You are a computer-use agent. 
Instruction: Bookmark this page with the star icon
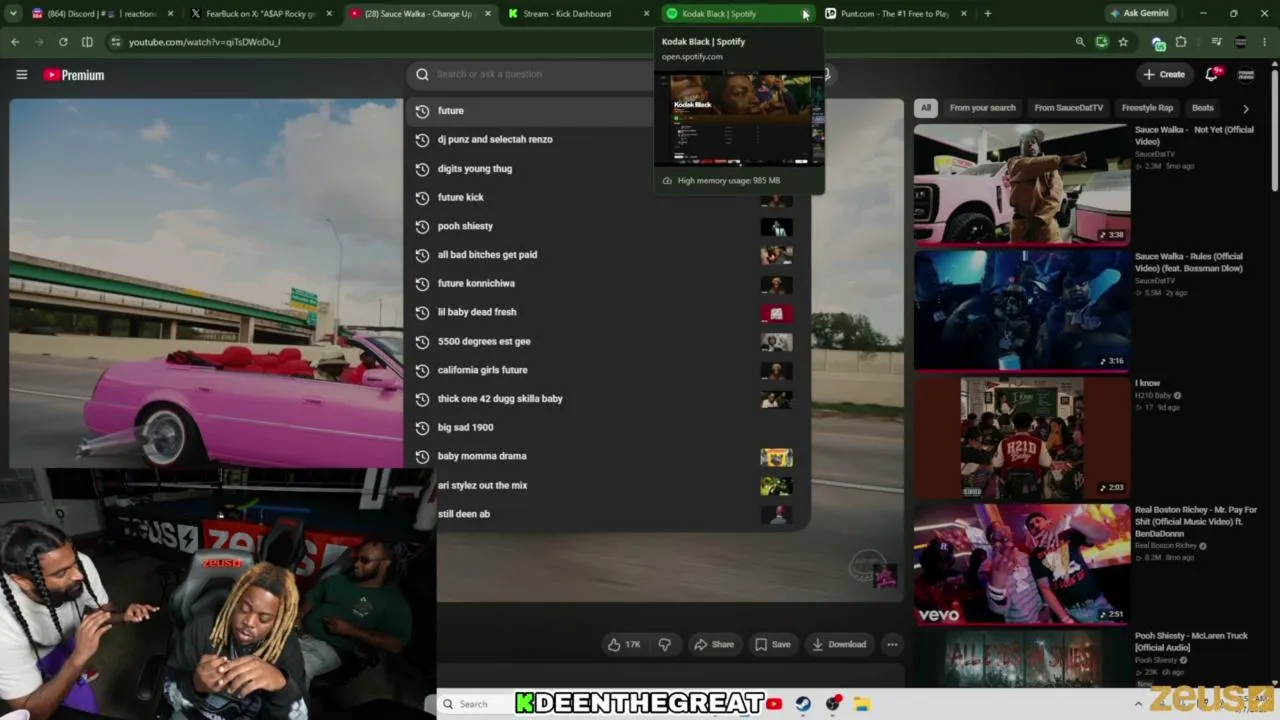pyautogui.click(x=1123, y=42)
